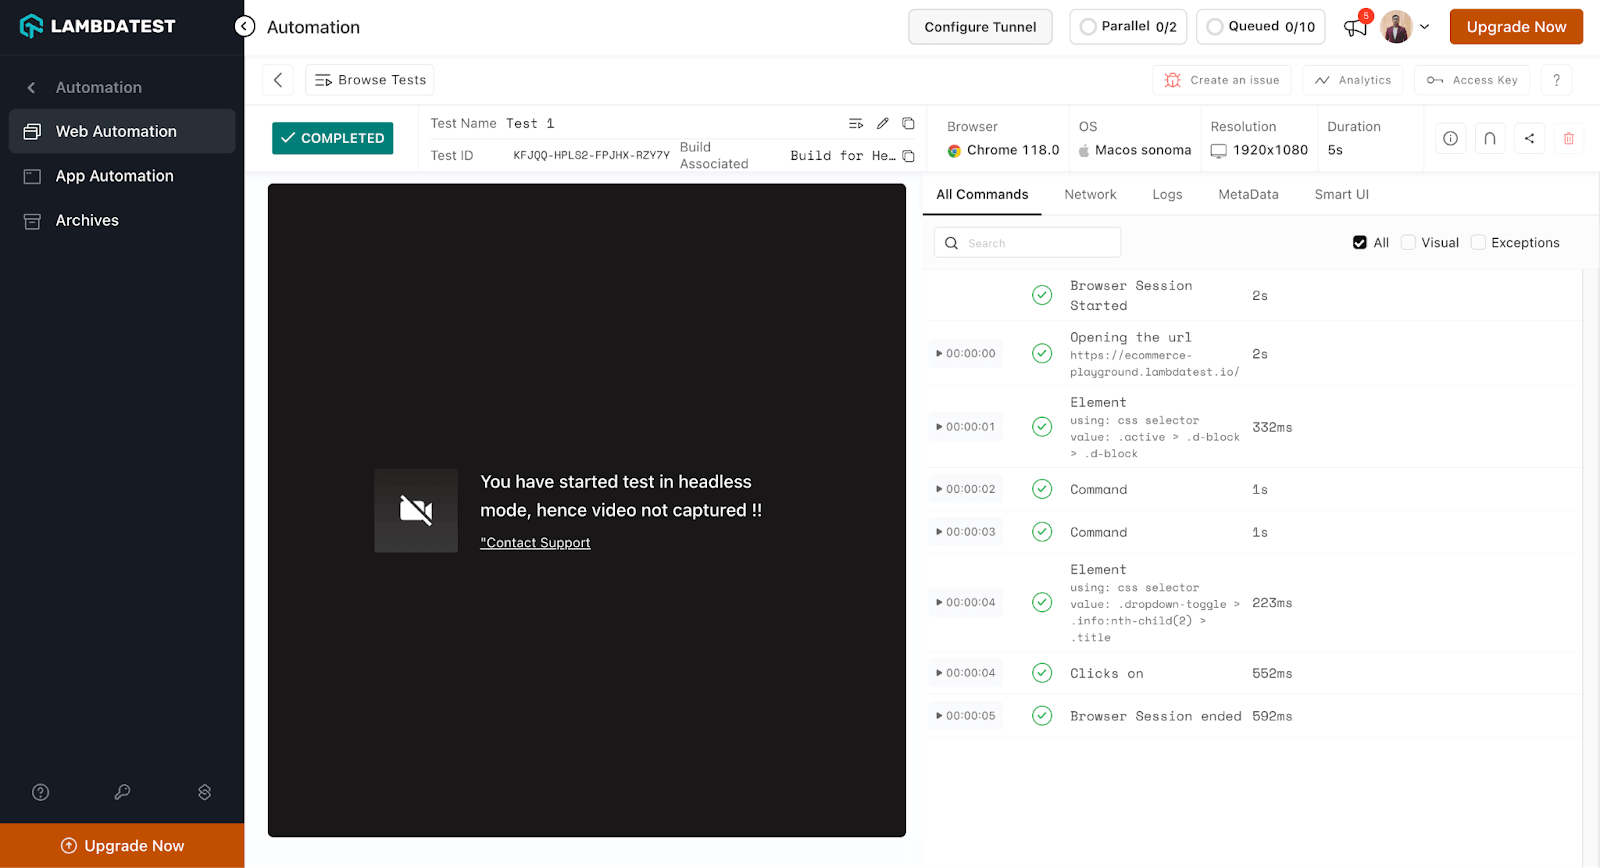Click the Browse Tests button
The height and width of the screenshot is (868, 1600).
click(370, 80)
